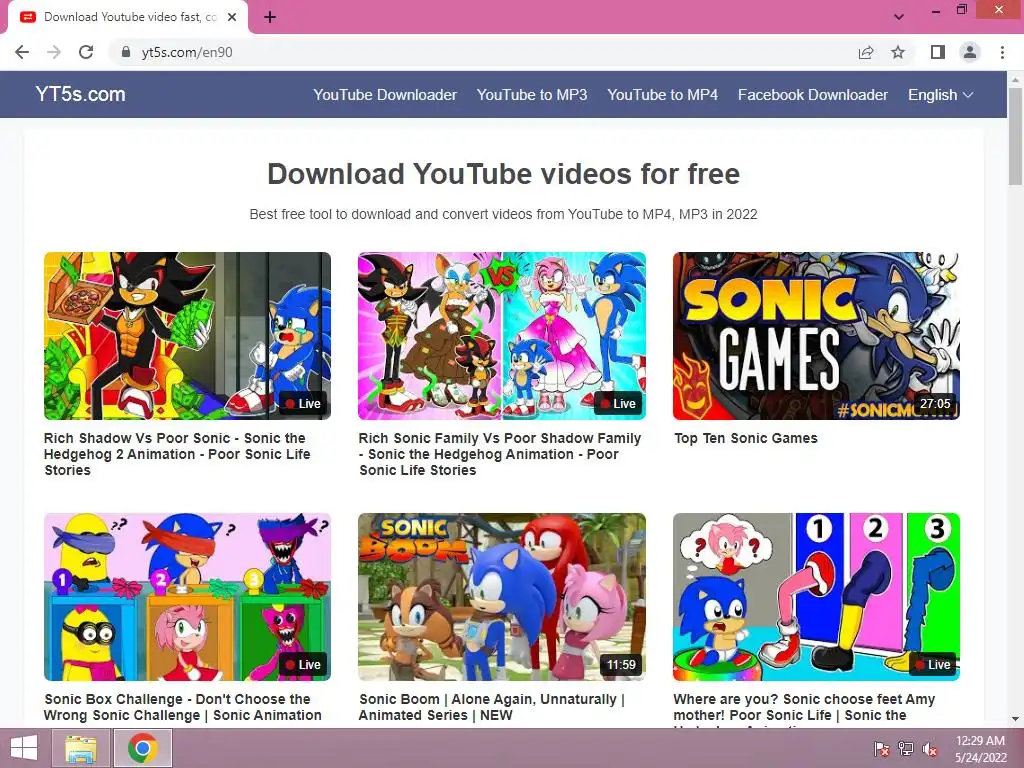Open the Rich Shadow Vs Poor Sonic thumbnail
Viewport: 1024px width, 768px height.
[x=187, y=336]
